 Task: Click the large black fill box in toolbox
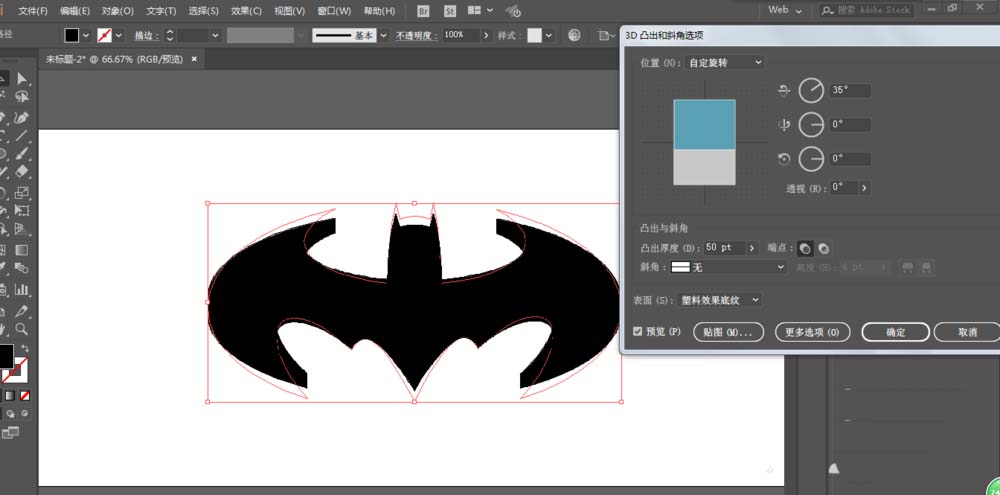(6, 356)
